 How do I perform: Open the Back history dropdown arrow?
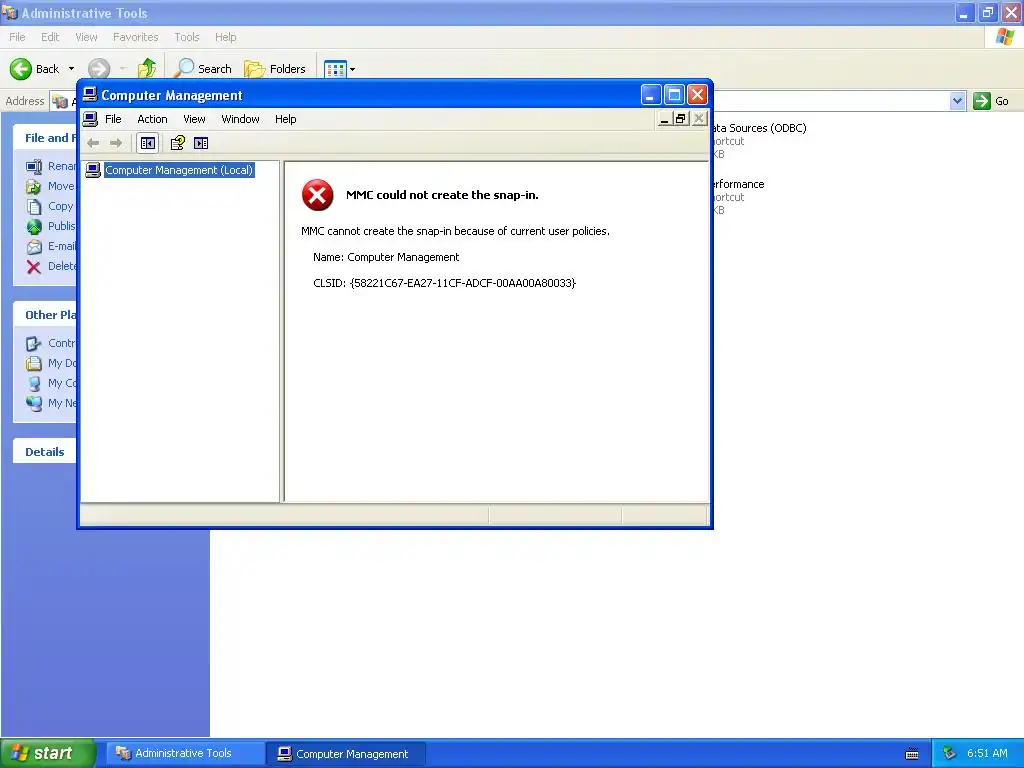(71, 69)
